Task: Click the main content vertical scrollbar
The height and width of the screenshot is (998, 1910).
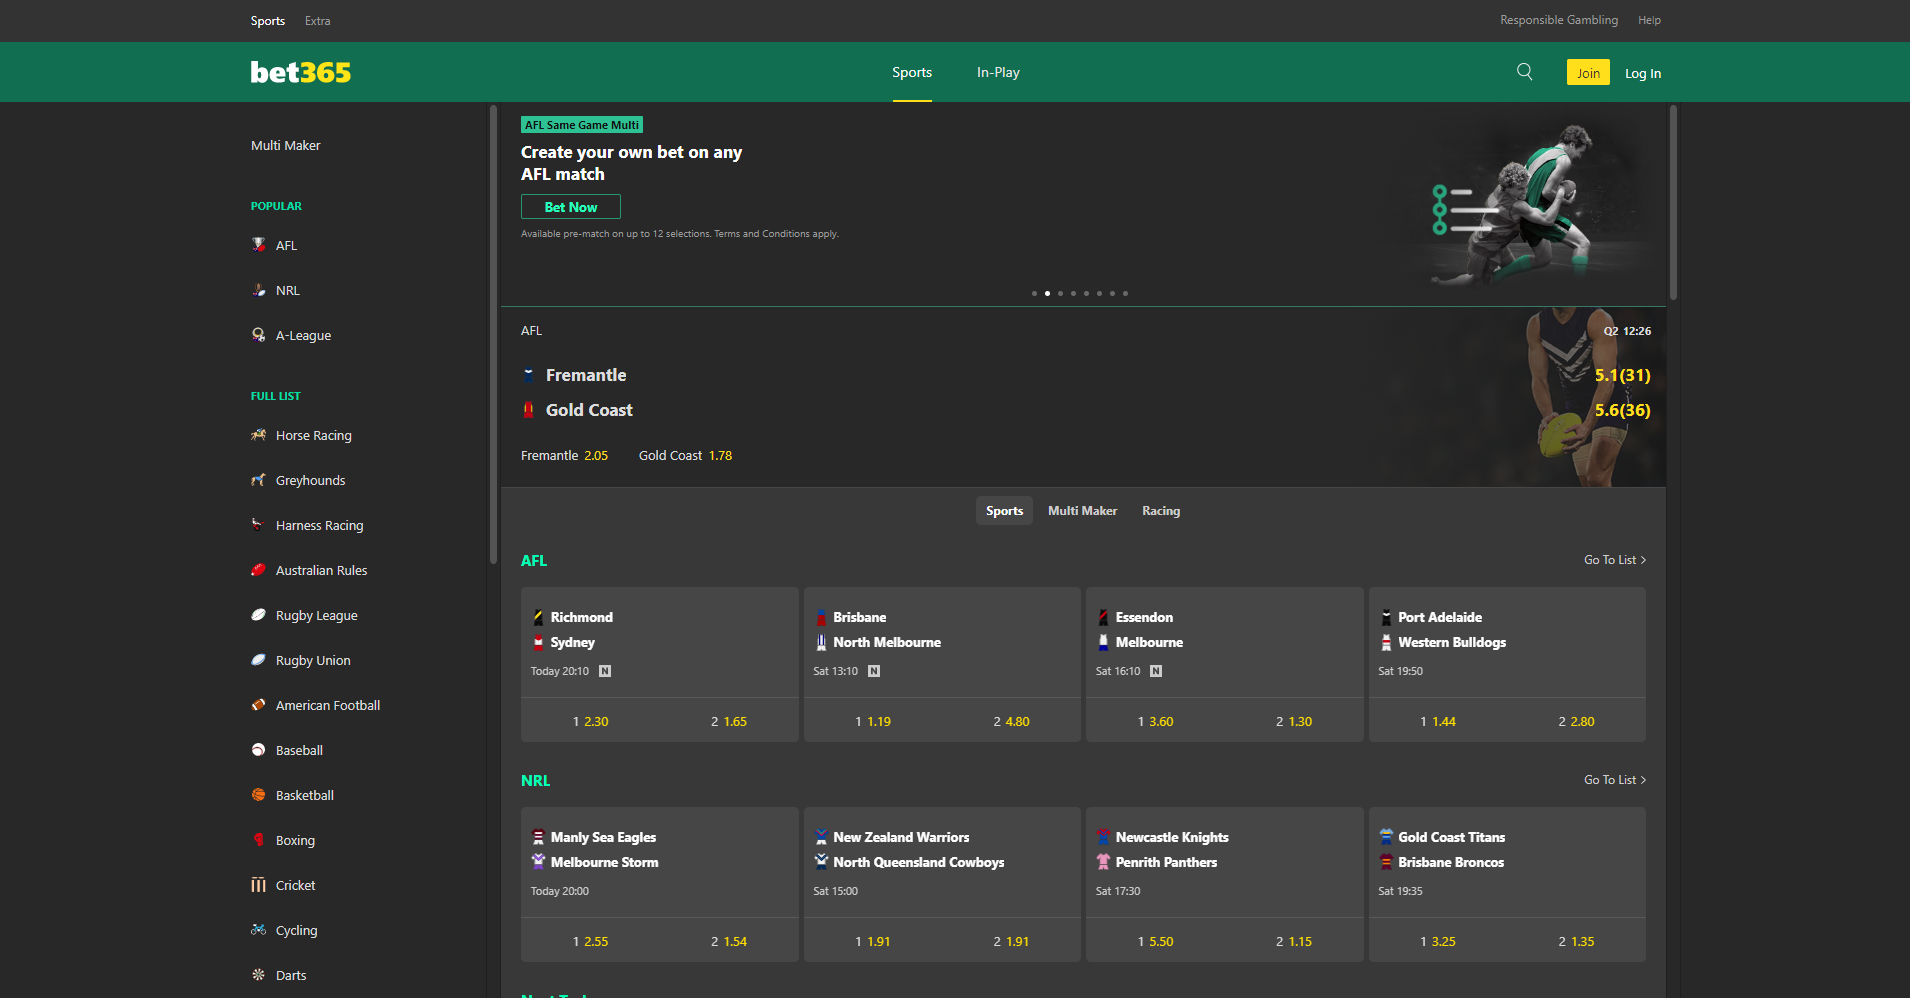Action: coord(1673,203)
